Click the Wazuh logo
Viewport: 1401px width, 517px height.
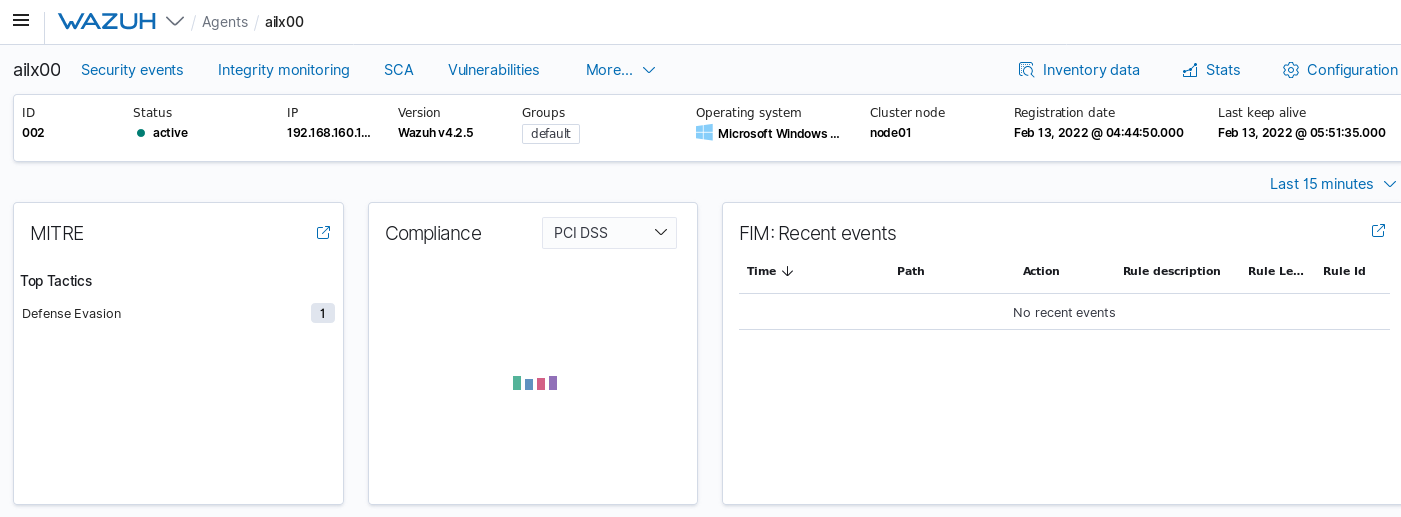tap(107, 21)
